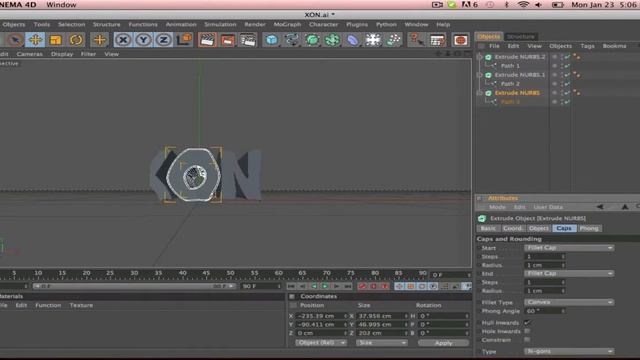Image resolution: width=640 pixels, height=360 pixels.
Task: Open the Python menu
Action: coord(386,24)
